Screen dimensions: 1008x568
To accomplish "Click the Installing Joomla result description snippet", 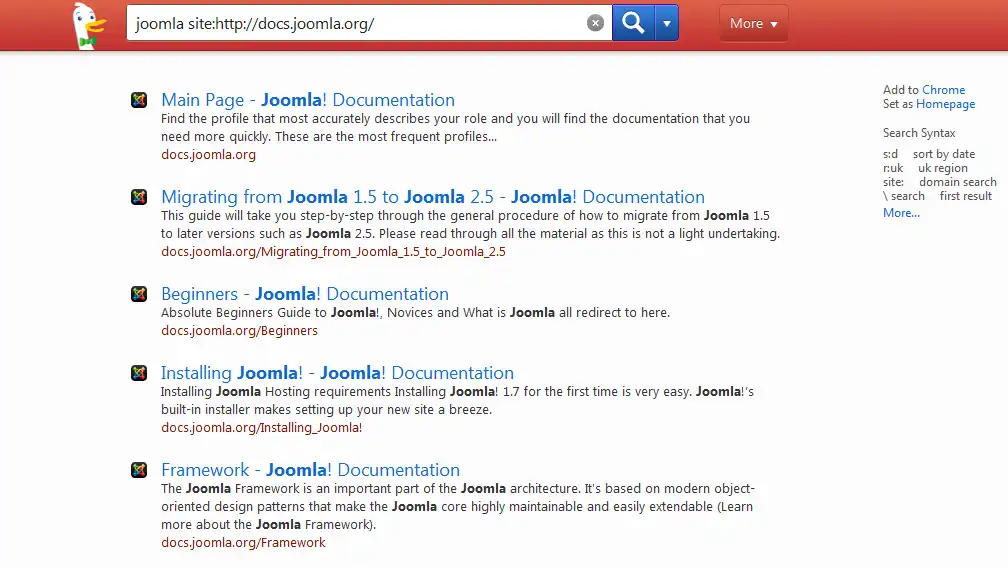I will [457, 400].
